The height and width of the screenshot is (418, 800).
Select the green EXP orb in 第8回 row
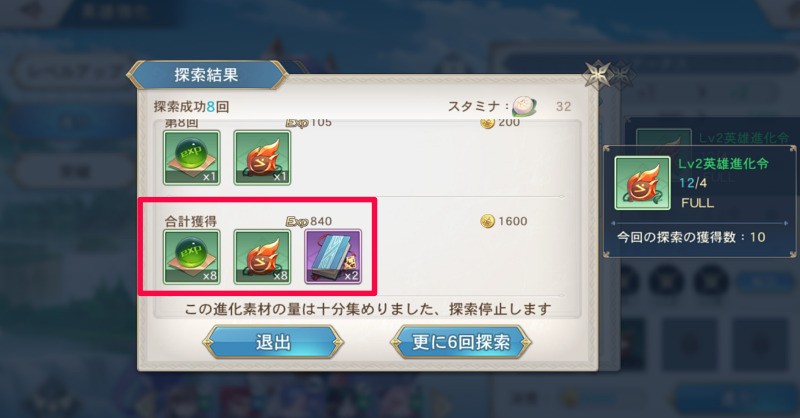tap(192, 157)
